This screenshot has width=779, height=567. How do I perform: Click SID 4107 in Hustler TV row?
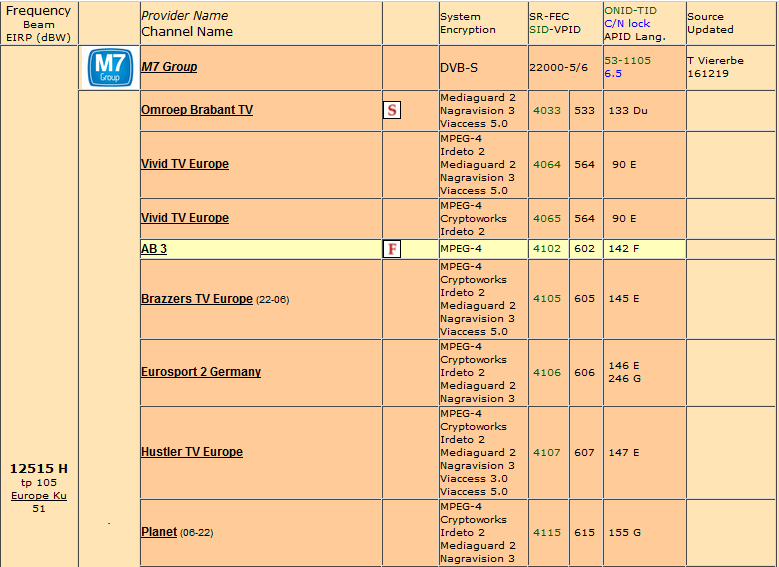pos(547,453)
